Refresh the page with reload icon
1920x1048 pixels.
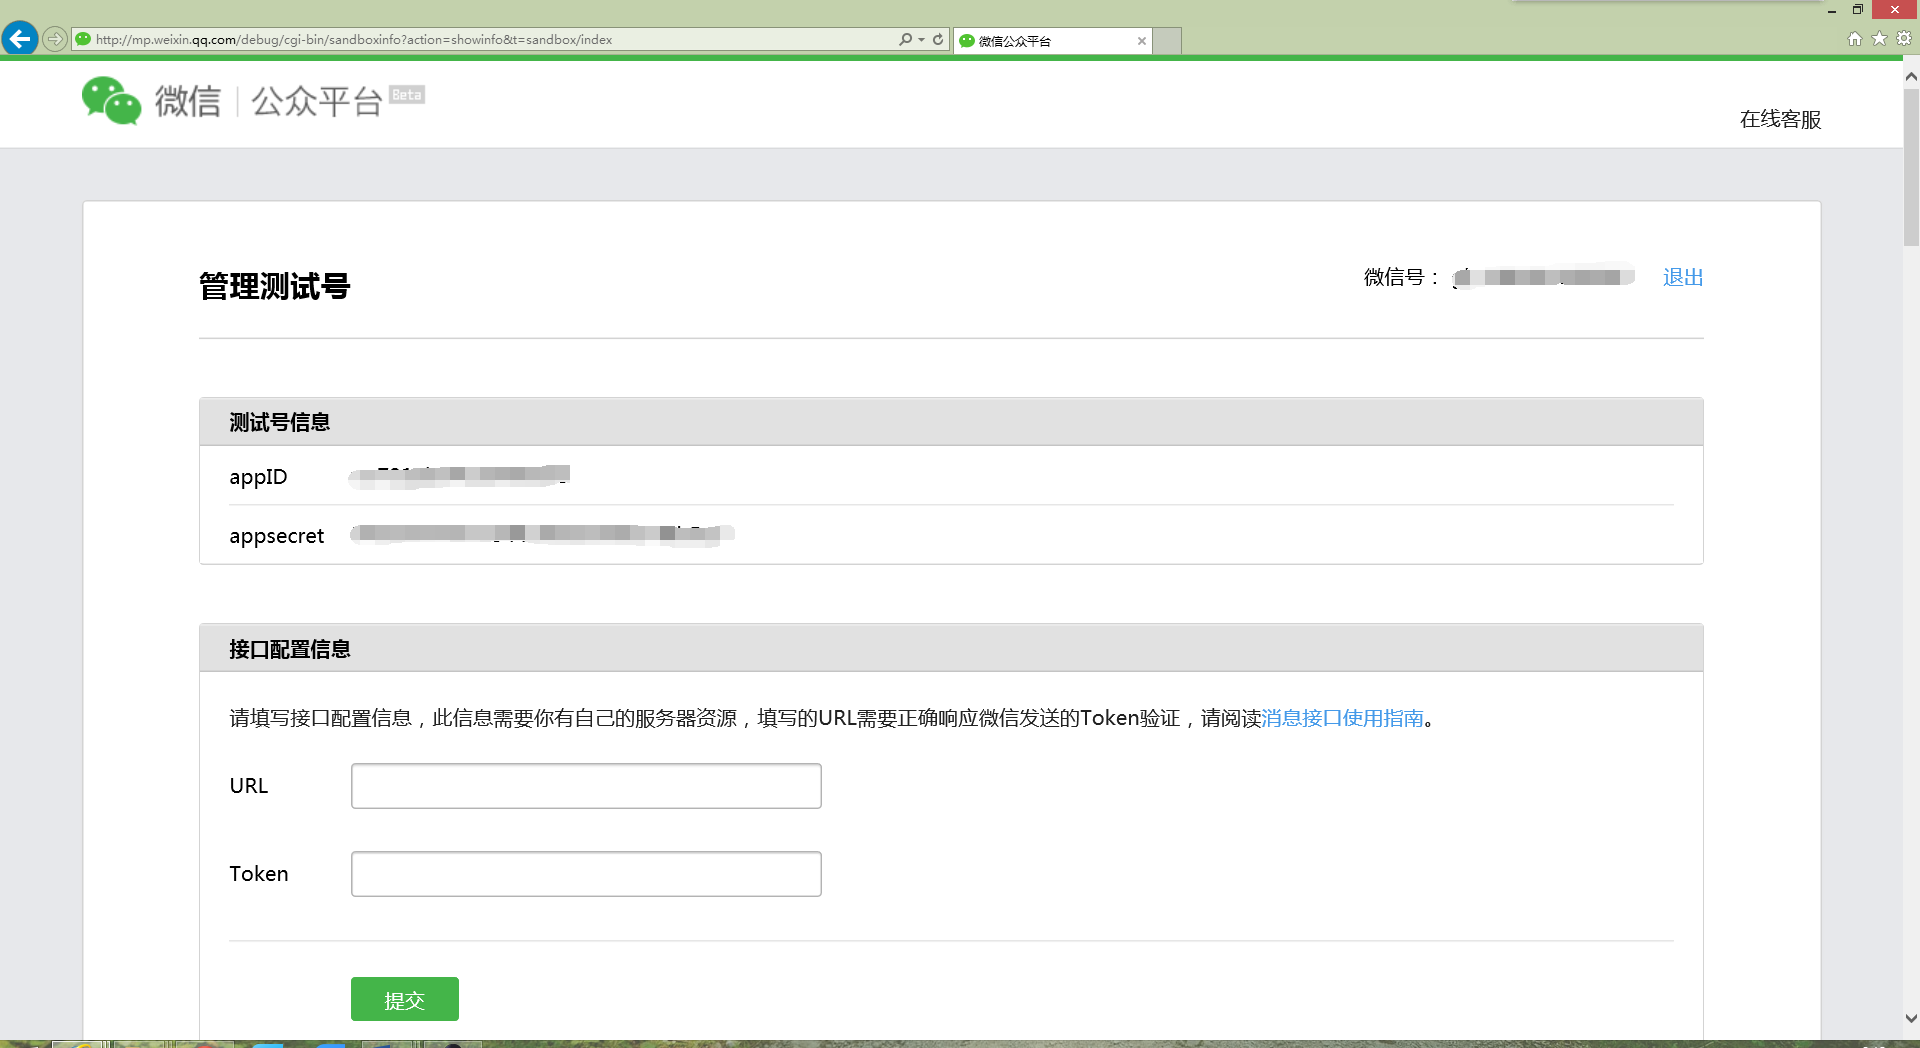click(938, 39)
